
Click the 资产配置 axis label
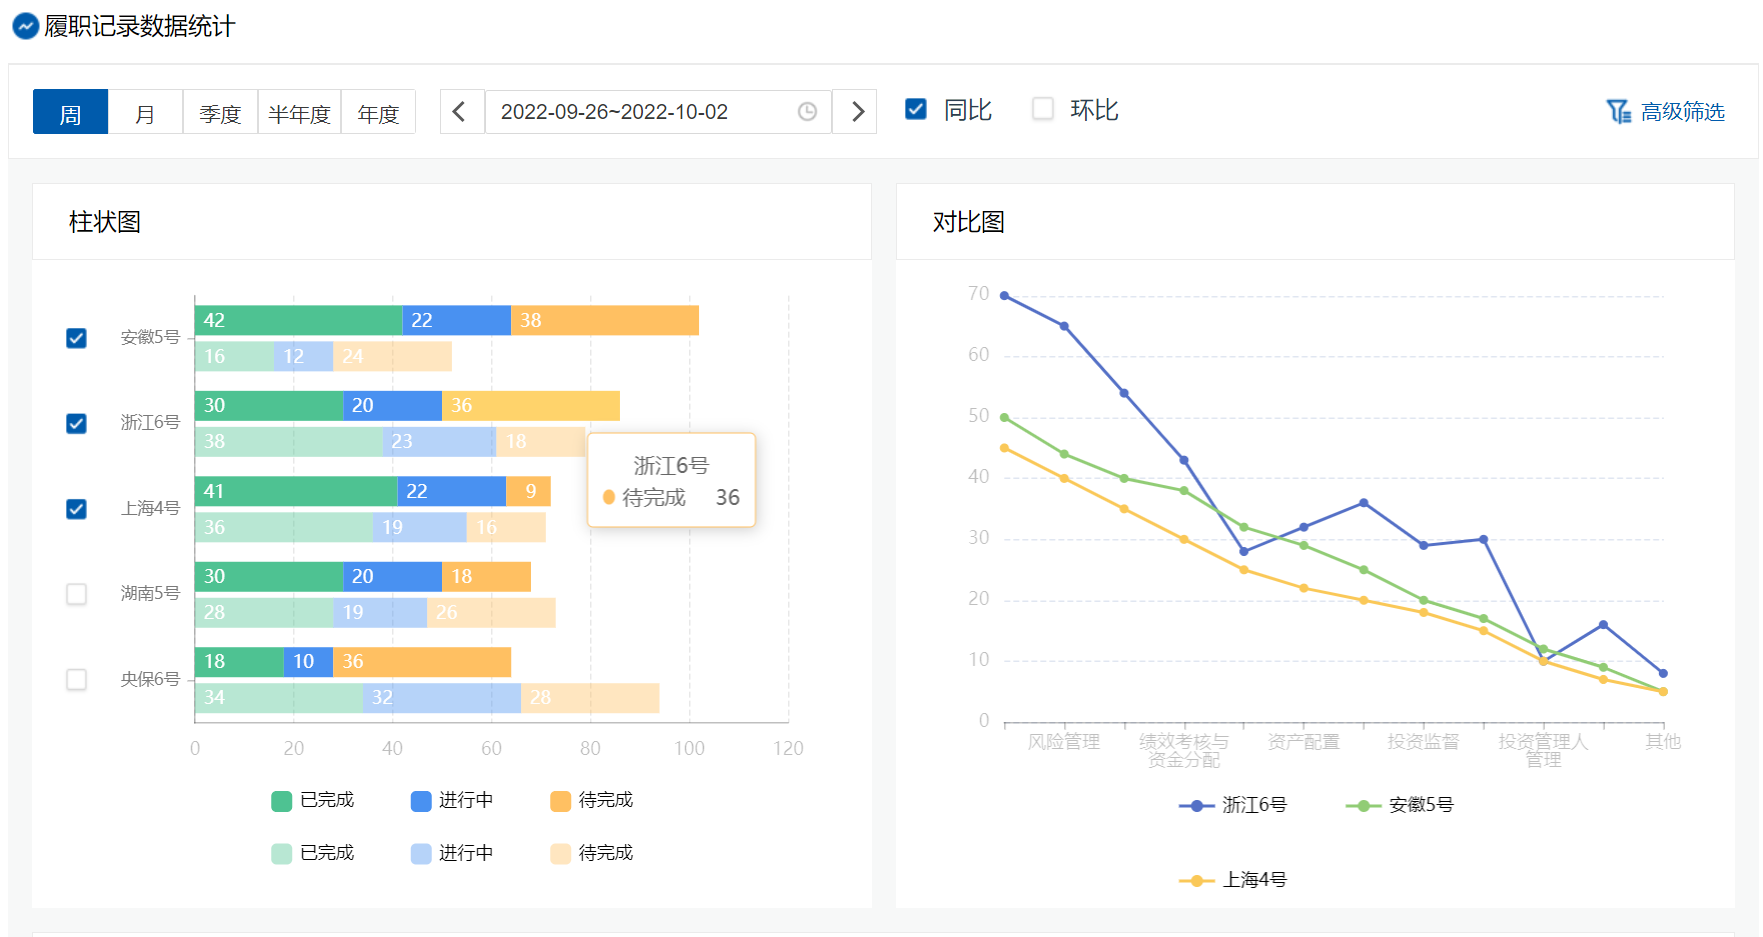click(1303, 742)
